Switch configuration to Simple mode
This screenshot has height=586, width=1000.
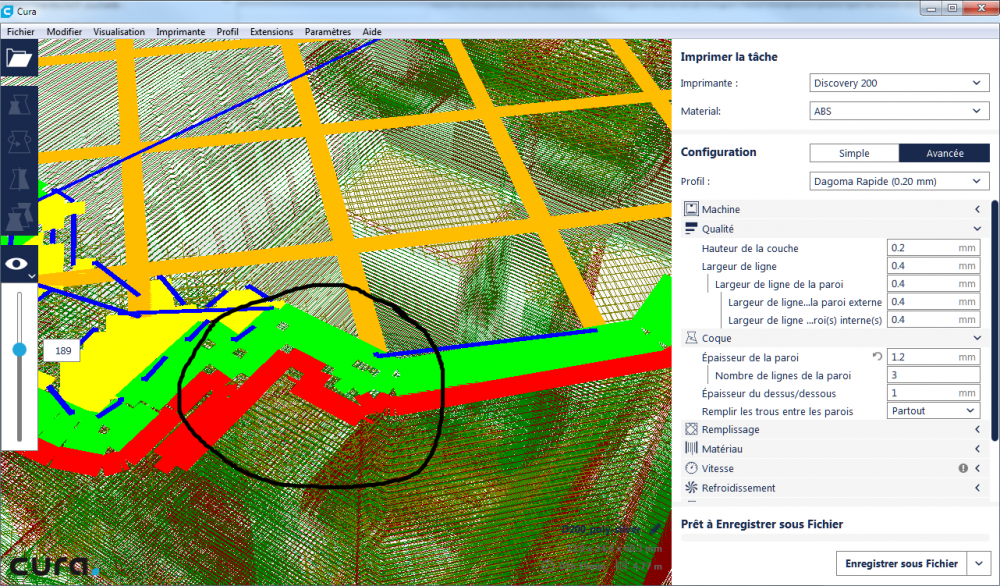(x=854, y=153)
